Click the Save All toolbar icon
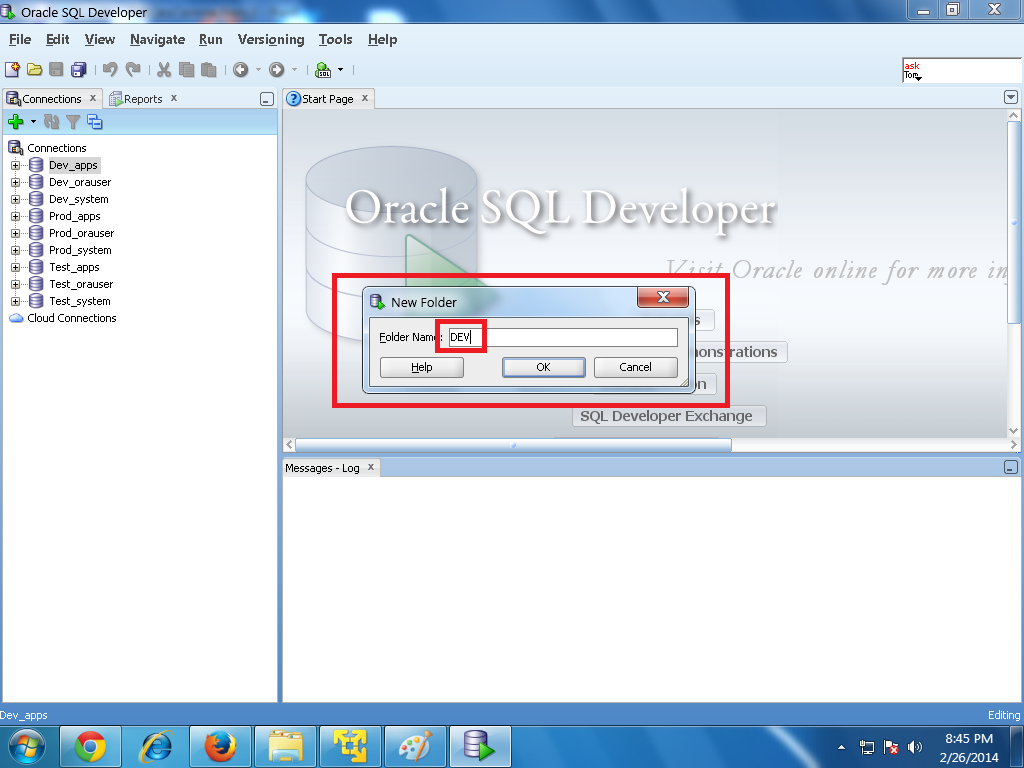The width and height of the screenshot is (1024, 768). coord(79,69)
